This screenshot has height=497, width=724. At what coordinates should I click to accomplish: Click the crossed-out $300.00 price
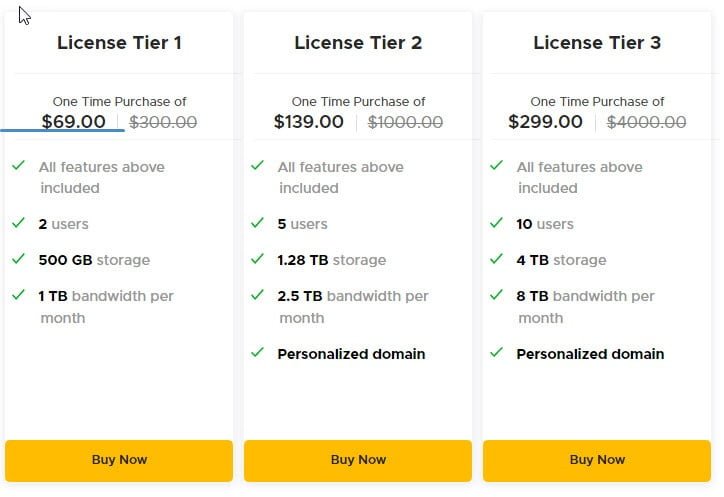coord(163,122)
